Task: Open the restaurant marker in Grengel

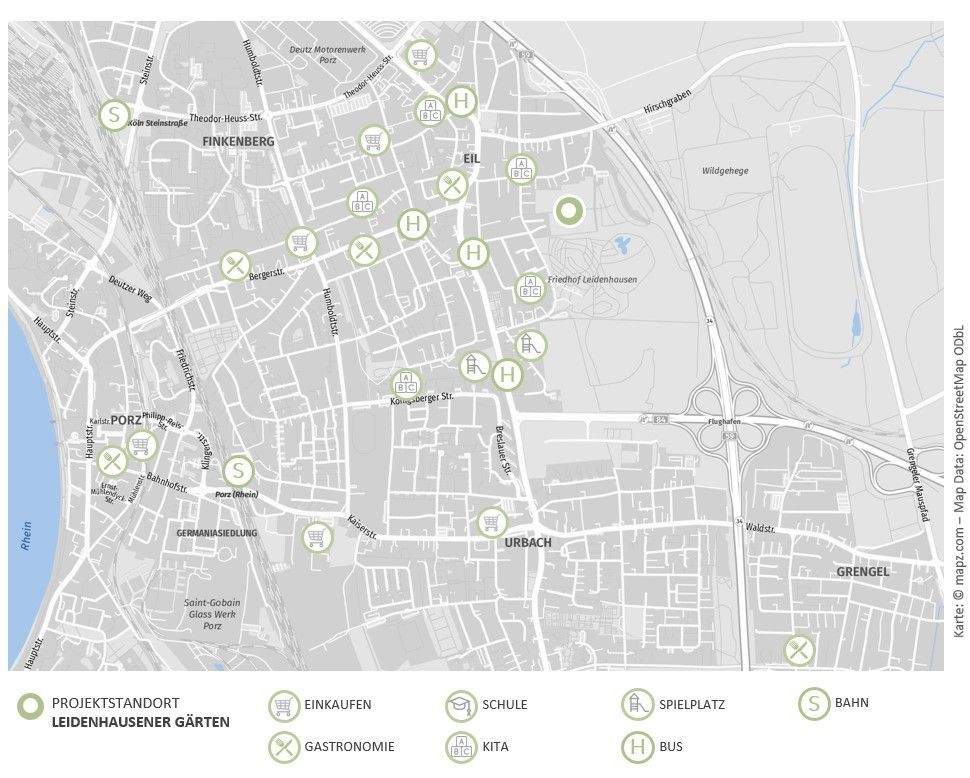Action: [x=798, y=651]
